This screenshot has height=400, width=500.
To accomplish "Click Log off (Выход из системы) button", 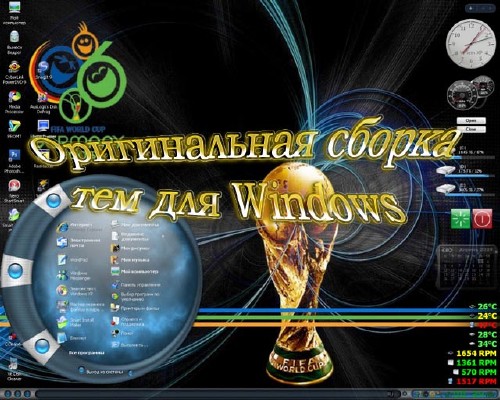I will pos(101,371).
